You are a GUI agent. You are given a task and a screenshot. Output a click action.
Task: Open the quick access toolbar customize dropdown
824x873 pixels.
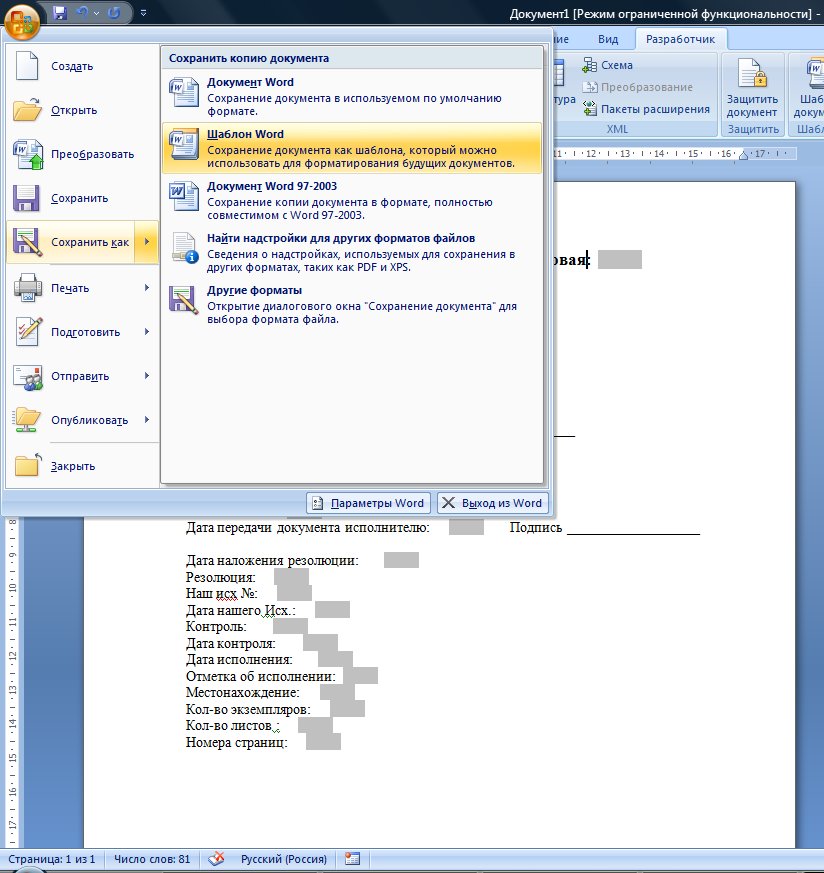(143, 12)
